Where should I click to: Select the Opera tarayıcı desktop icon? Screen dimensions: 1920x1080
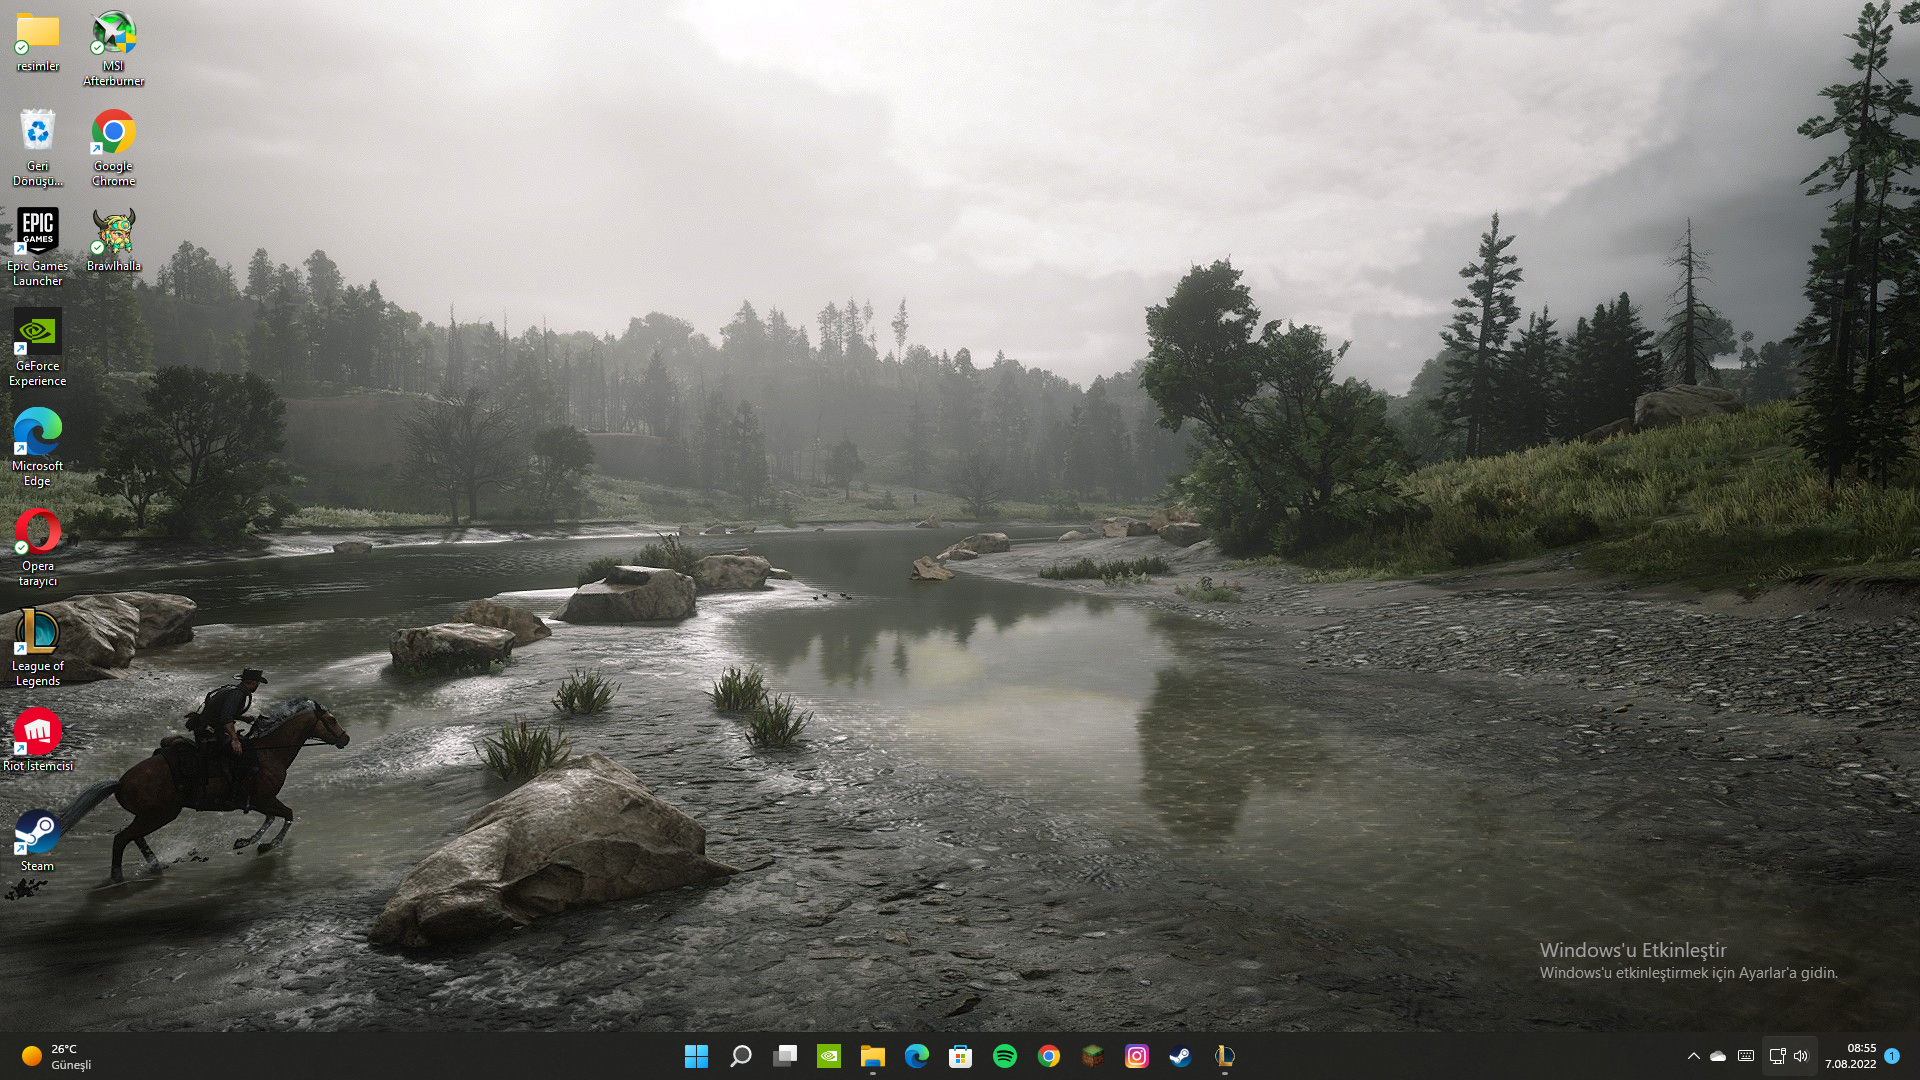tap(37, 546)
